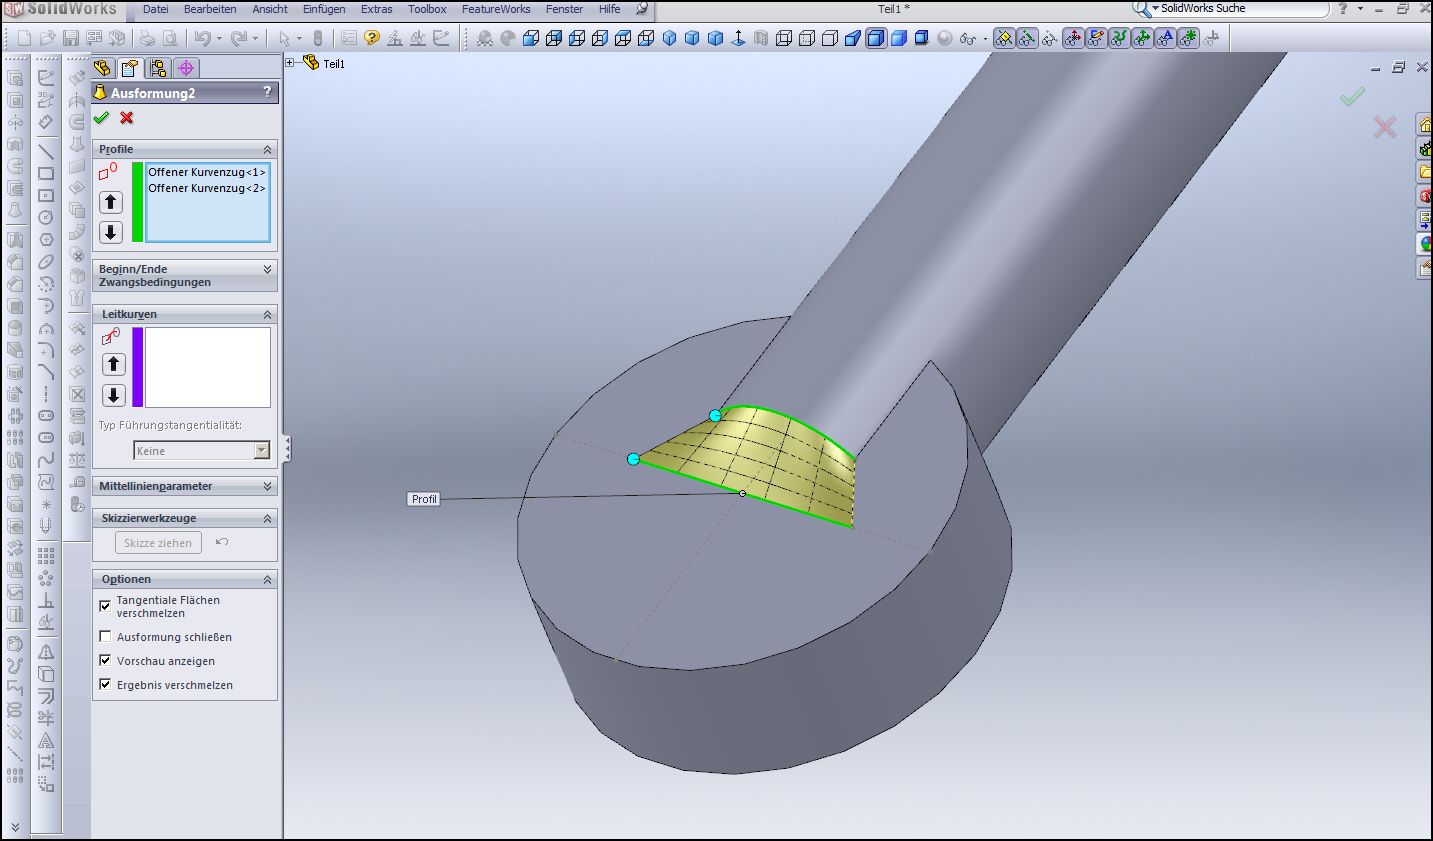Cancel feature using viewport red X

click(x=1385, y=127)
